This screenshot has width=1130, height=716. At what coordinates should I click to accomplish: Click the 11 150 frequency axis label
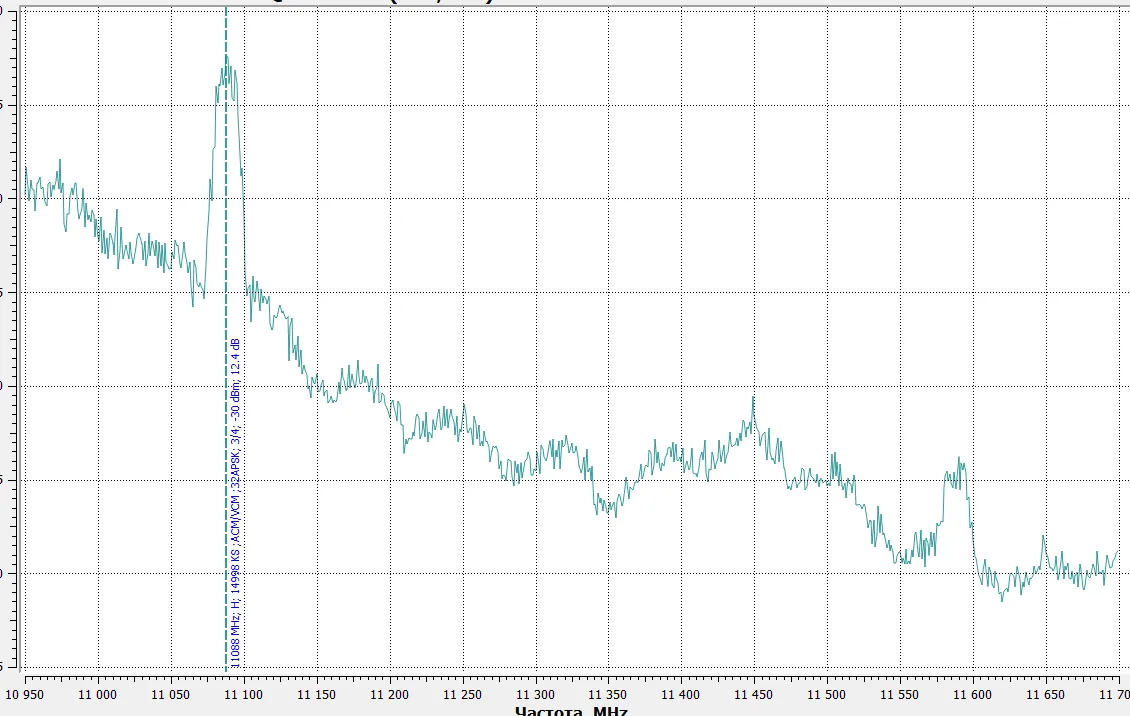(317, 693)
